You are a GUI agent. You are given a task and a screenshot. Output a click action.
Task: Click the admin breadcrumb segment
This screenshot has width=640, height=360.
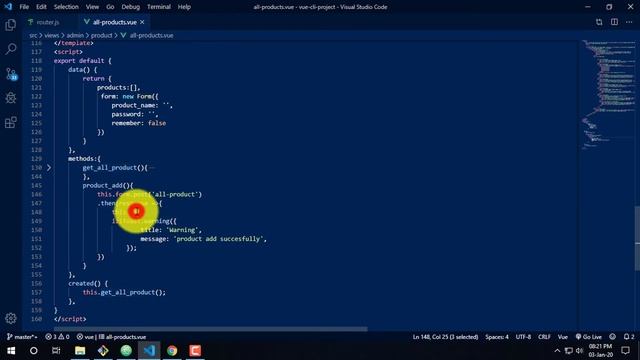75,36
